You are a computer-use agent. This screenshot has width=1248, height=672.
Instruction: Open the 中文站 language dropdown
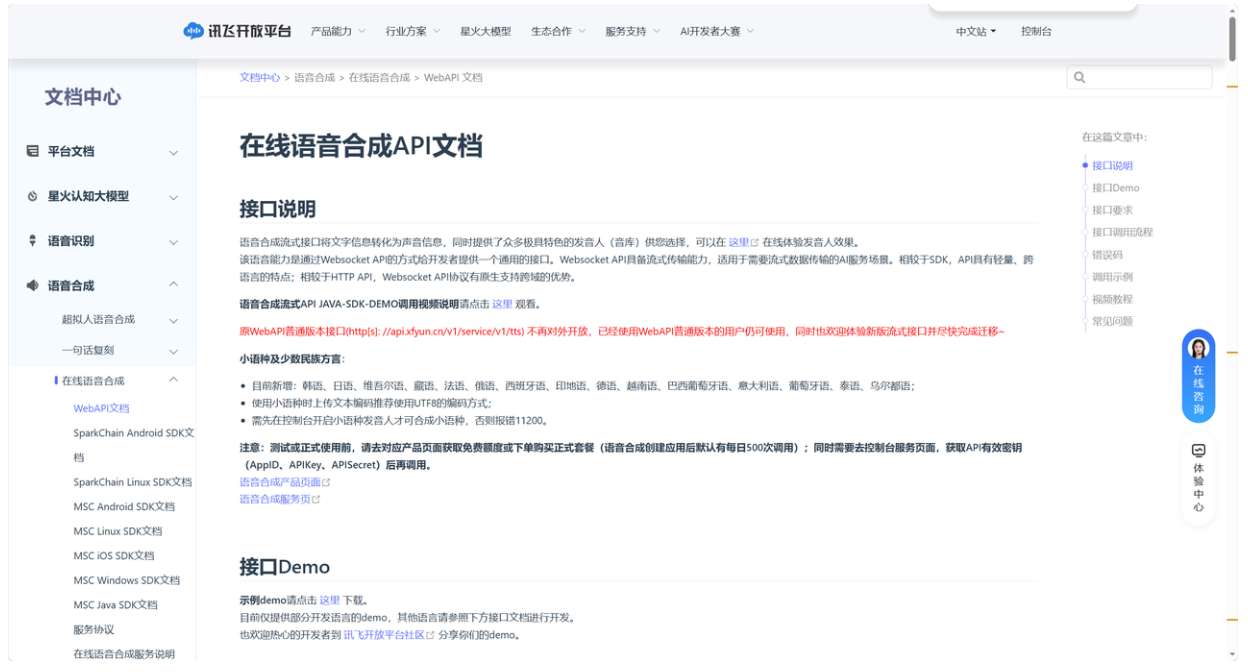(x=975, y=31)
